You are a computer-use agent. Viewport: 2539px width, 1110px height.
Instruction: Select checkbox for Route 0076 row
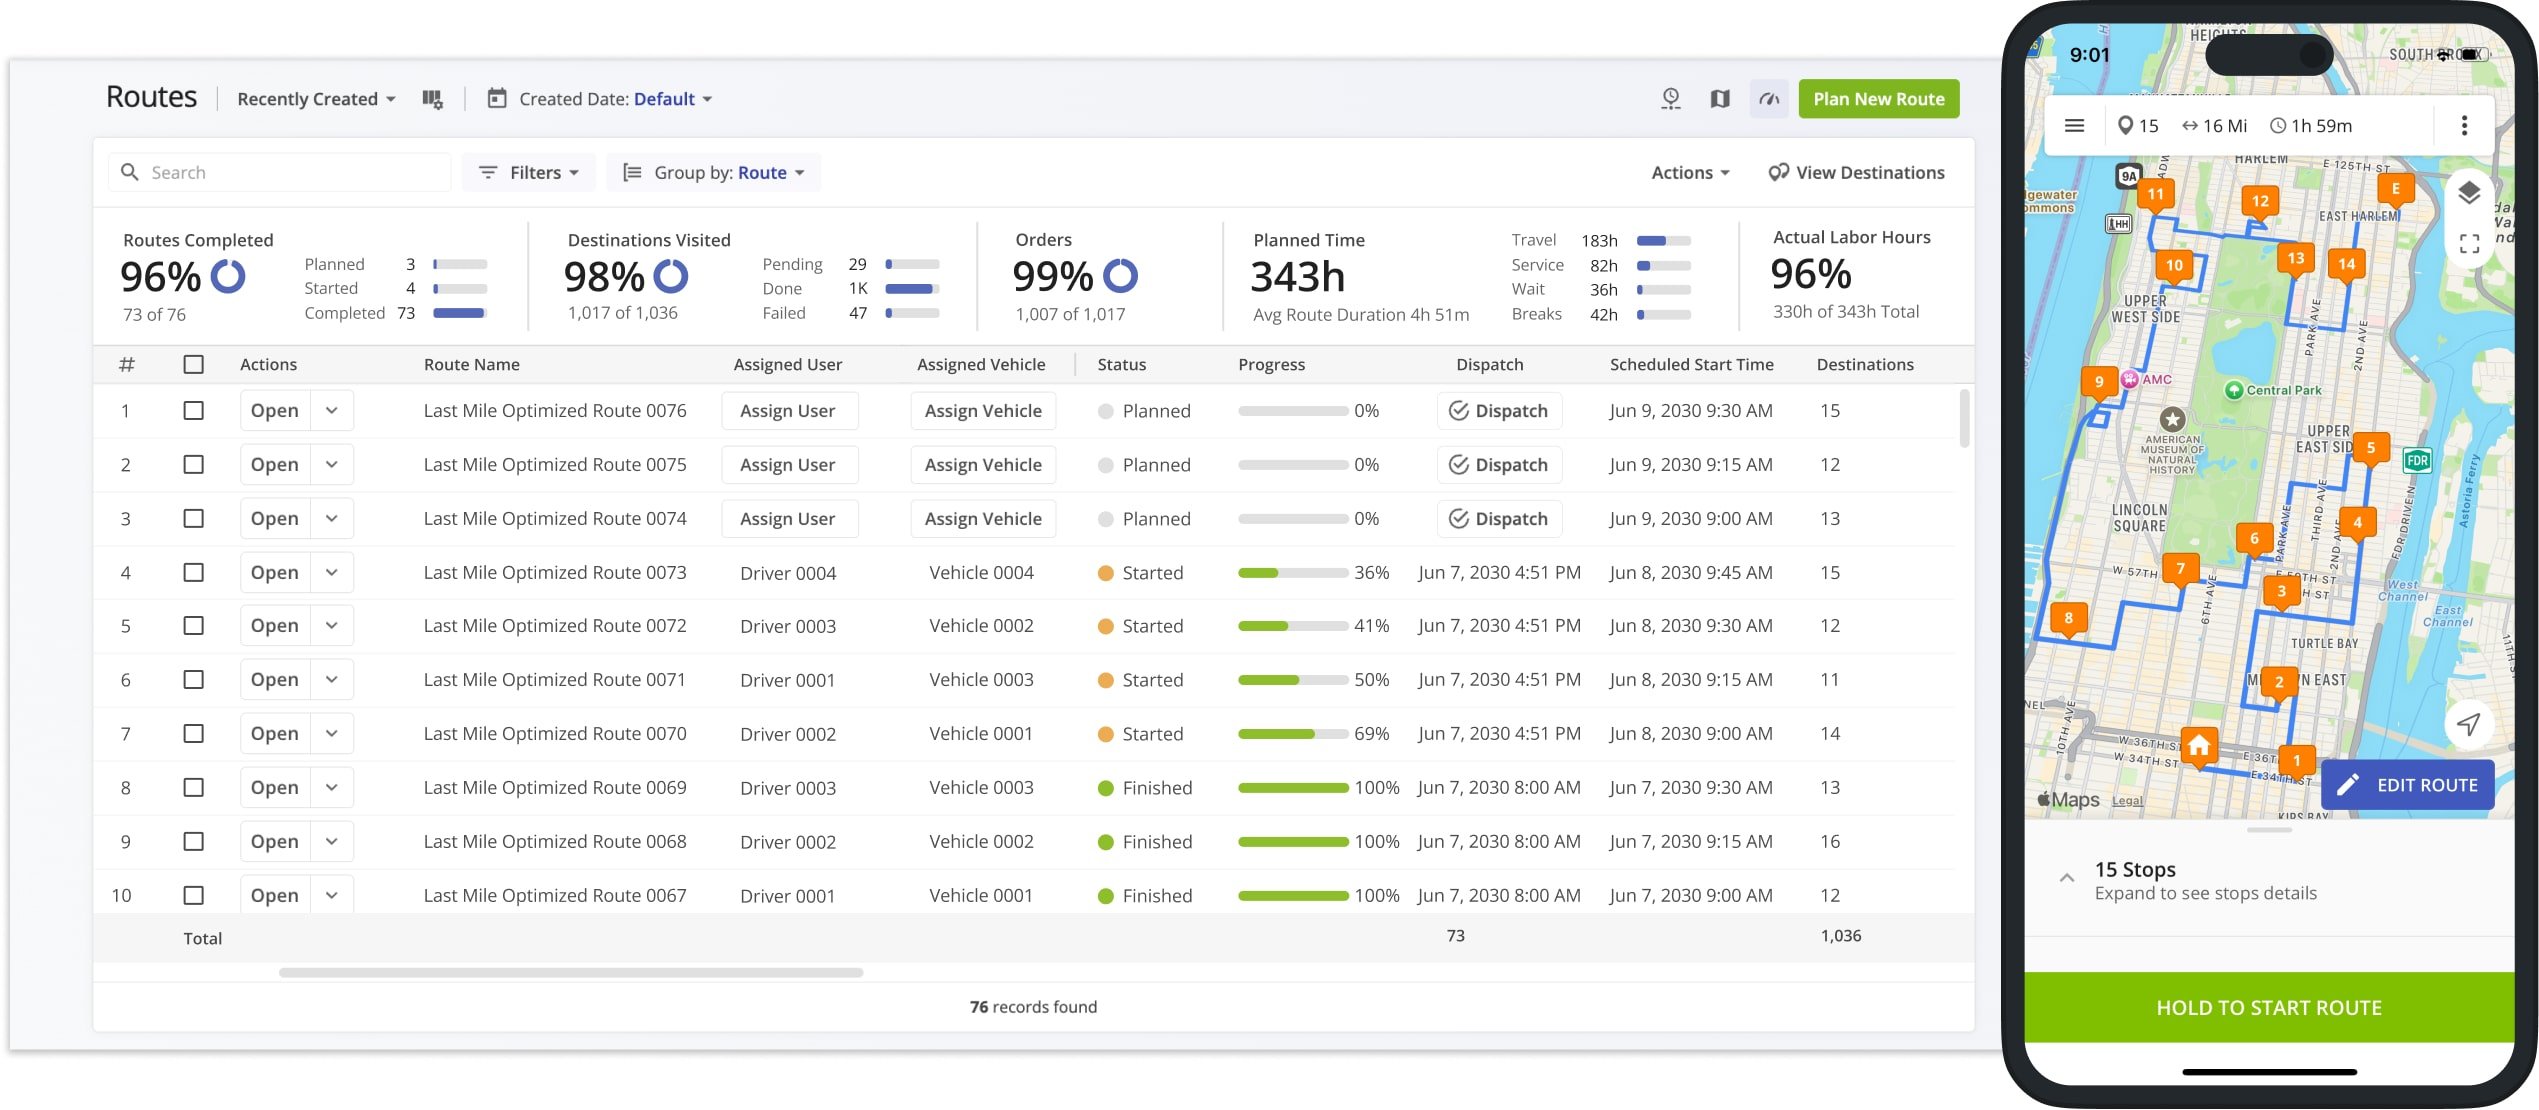(x=193, y=411)
